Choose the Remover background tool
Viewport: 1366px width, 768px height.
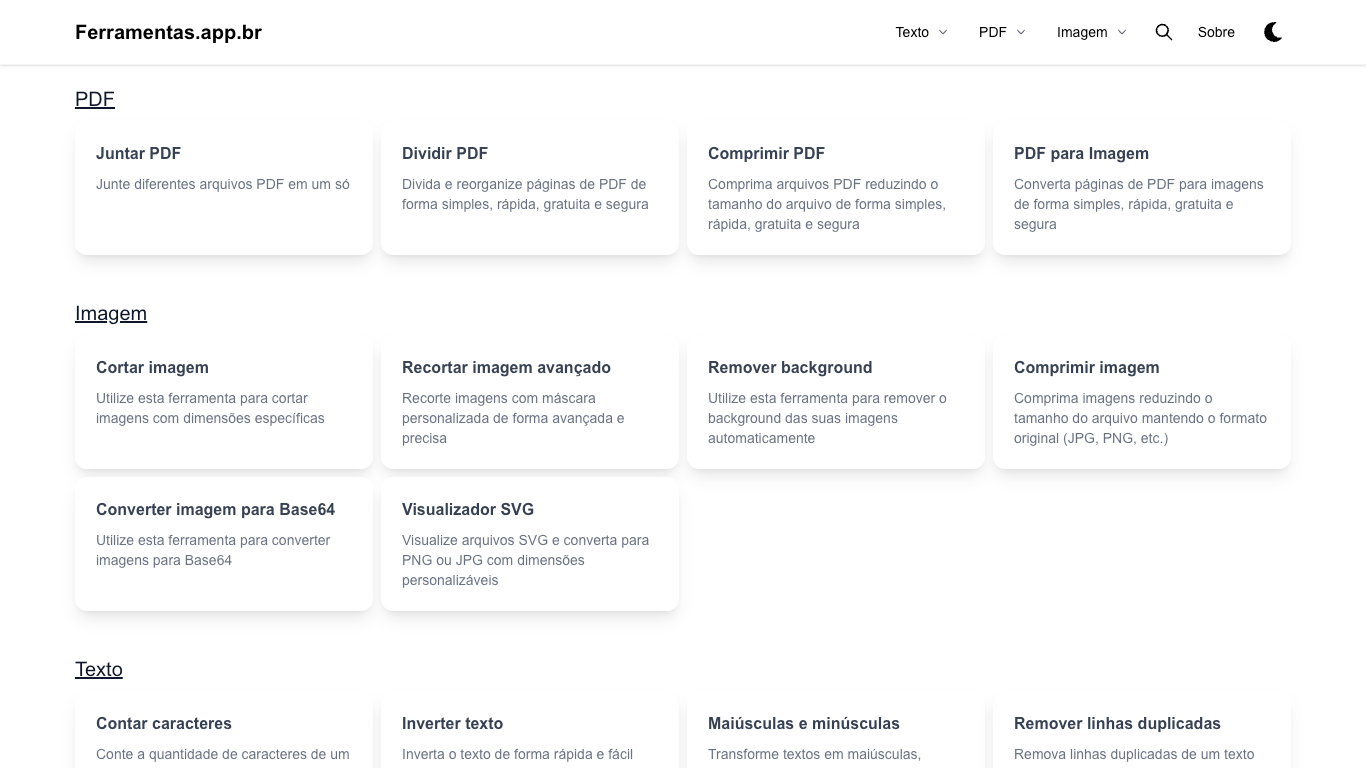pos(836,404)
